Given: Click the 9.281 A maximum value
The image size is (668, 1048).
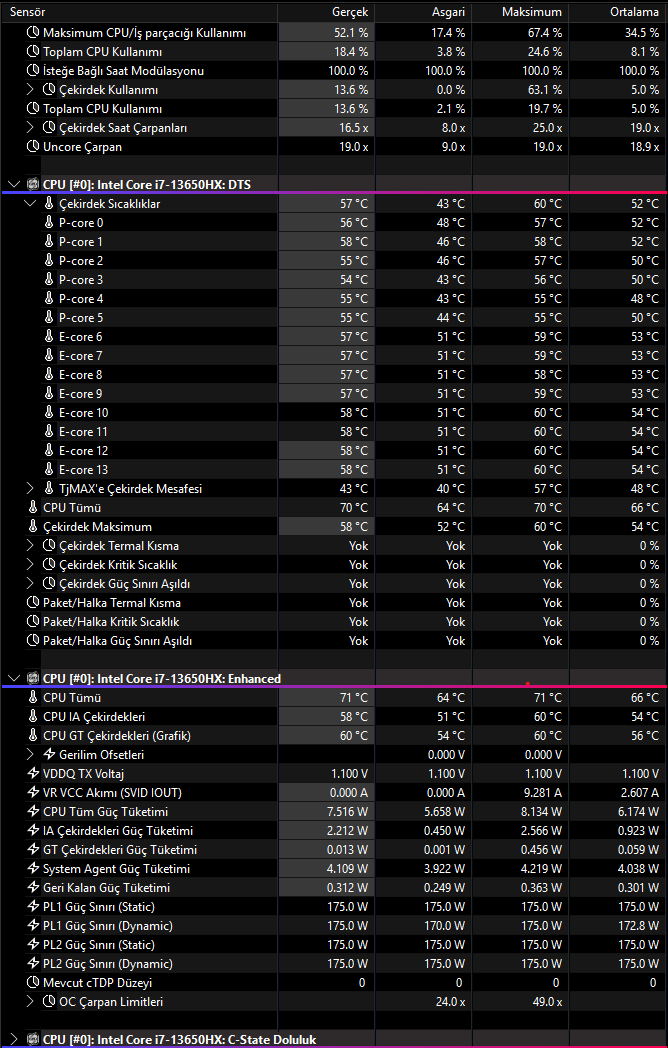Looking at the screenshot, I should point(541,792).
